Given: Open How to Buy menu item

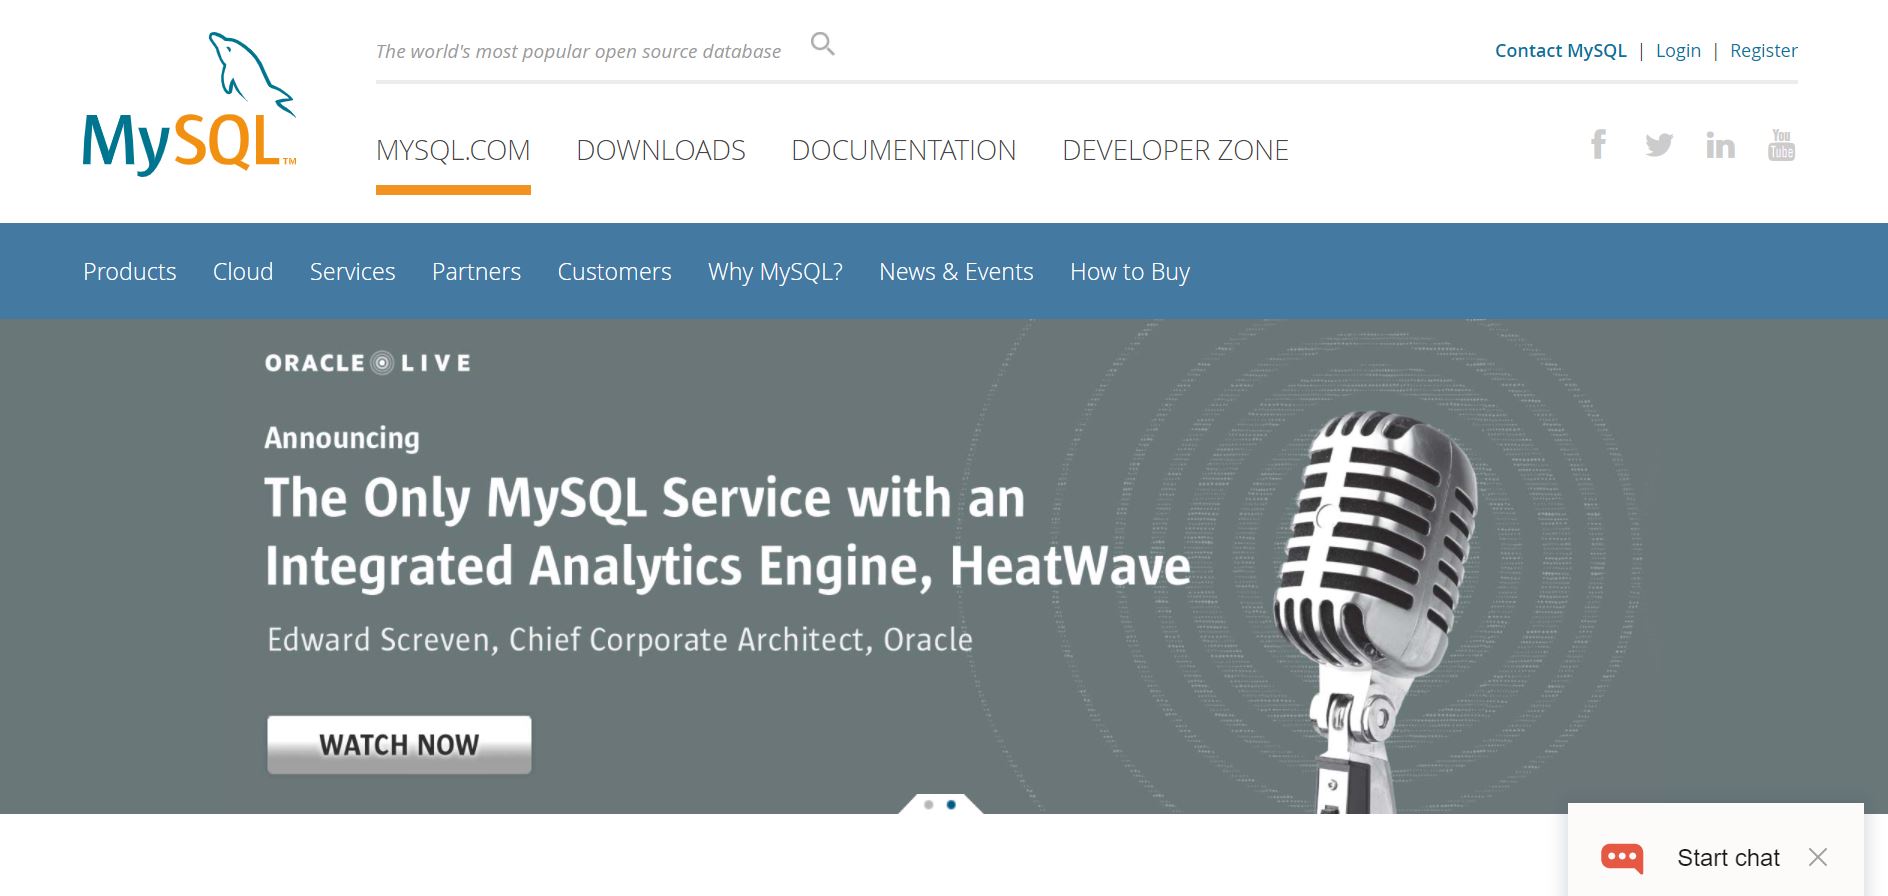Looking at the screenshot, I should pos(1130,272).
